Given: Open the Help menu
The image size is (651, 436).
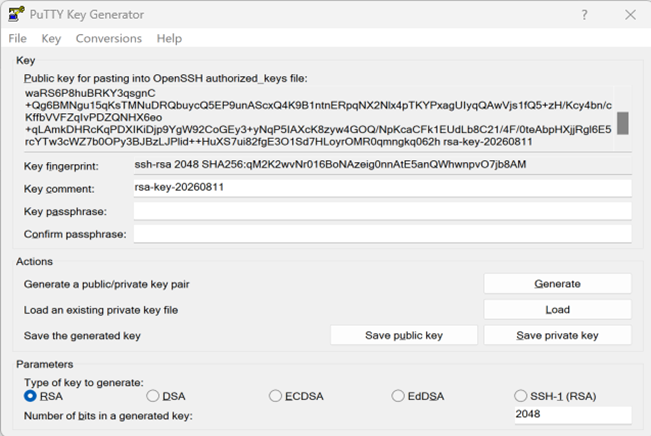Looking at the screenshot, I should pos(169,39).
